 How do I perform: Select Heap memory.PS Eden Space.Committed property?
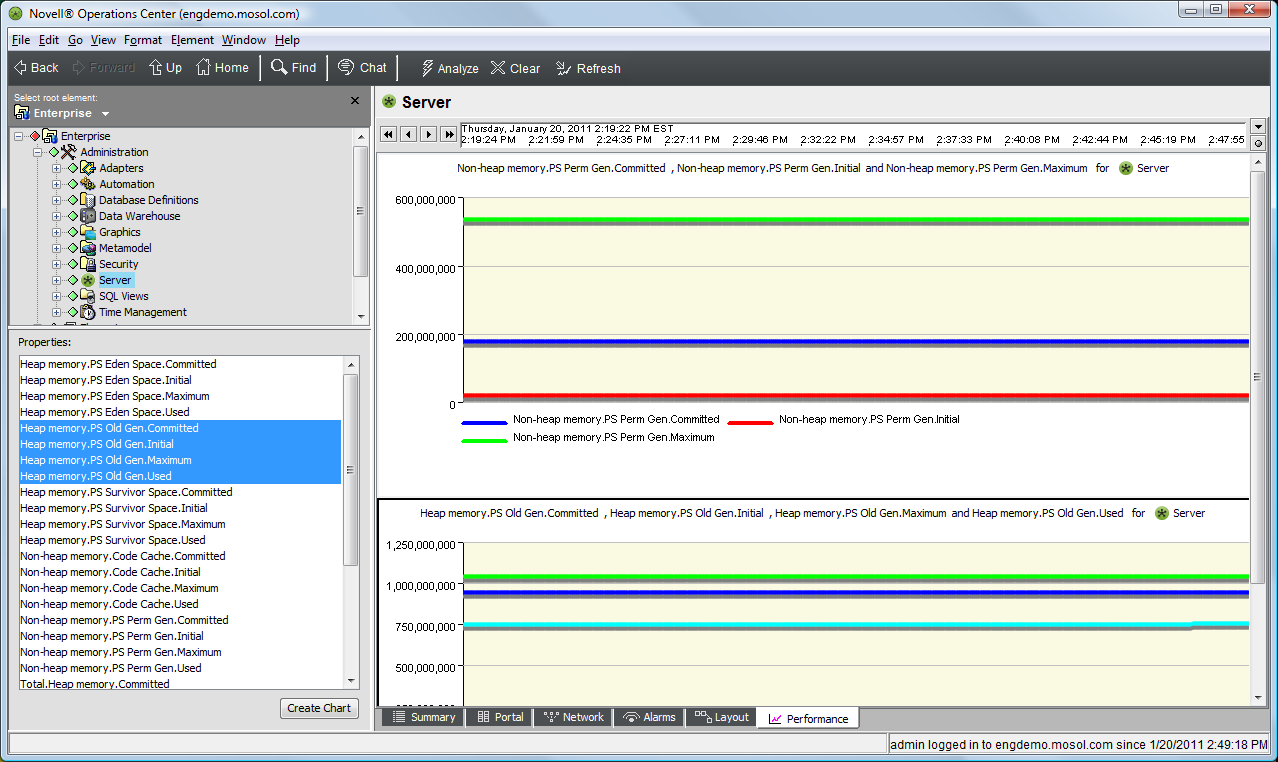point(180,364)
